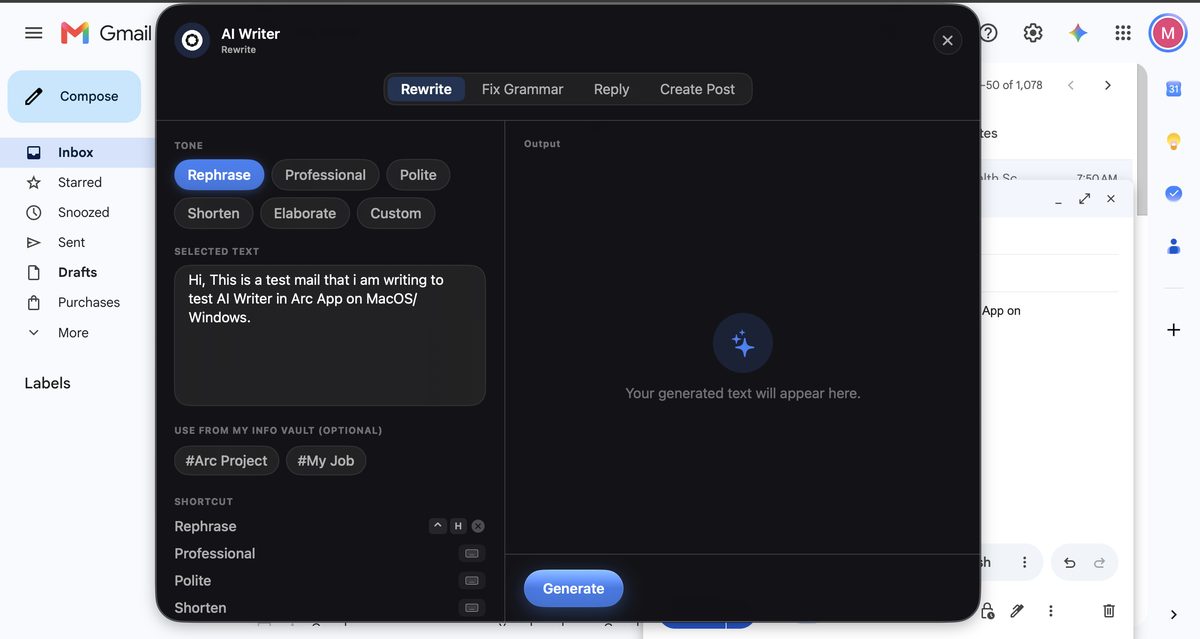This screenshot has width=1200, height=639.
Task: Open Gmail main menu hamburger icon
Action: point(34,33)
